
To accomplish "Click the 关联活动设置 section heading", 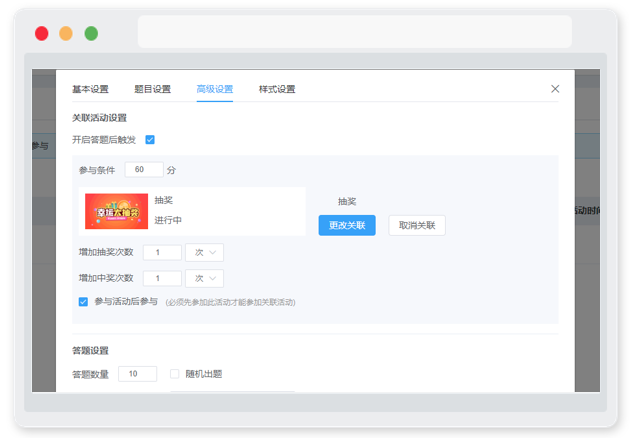I will (99, 118).
